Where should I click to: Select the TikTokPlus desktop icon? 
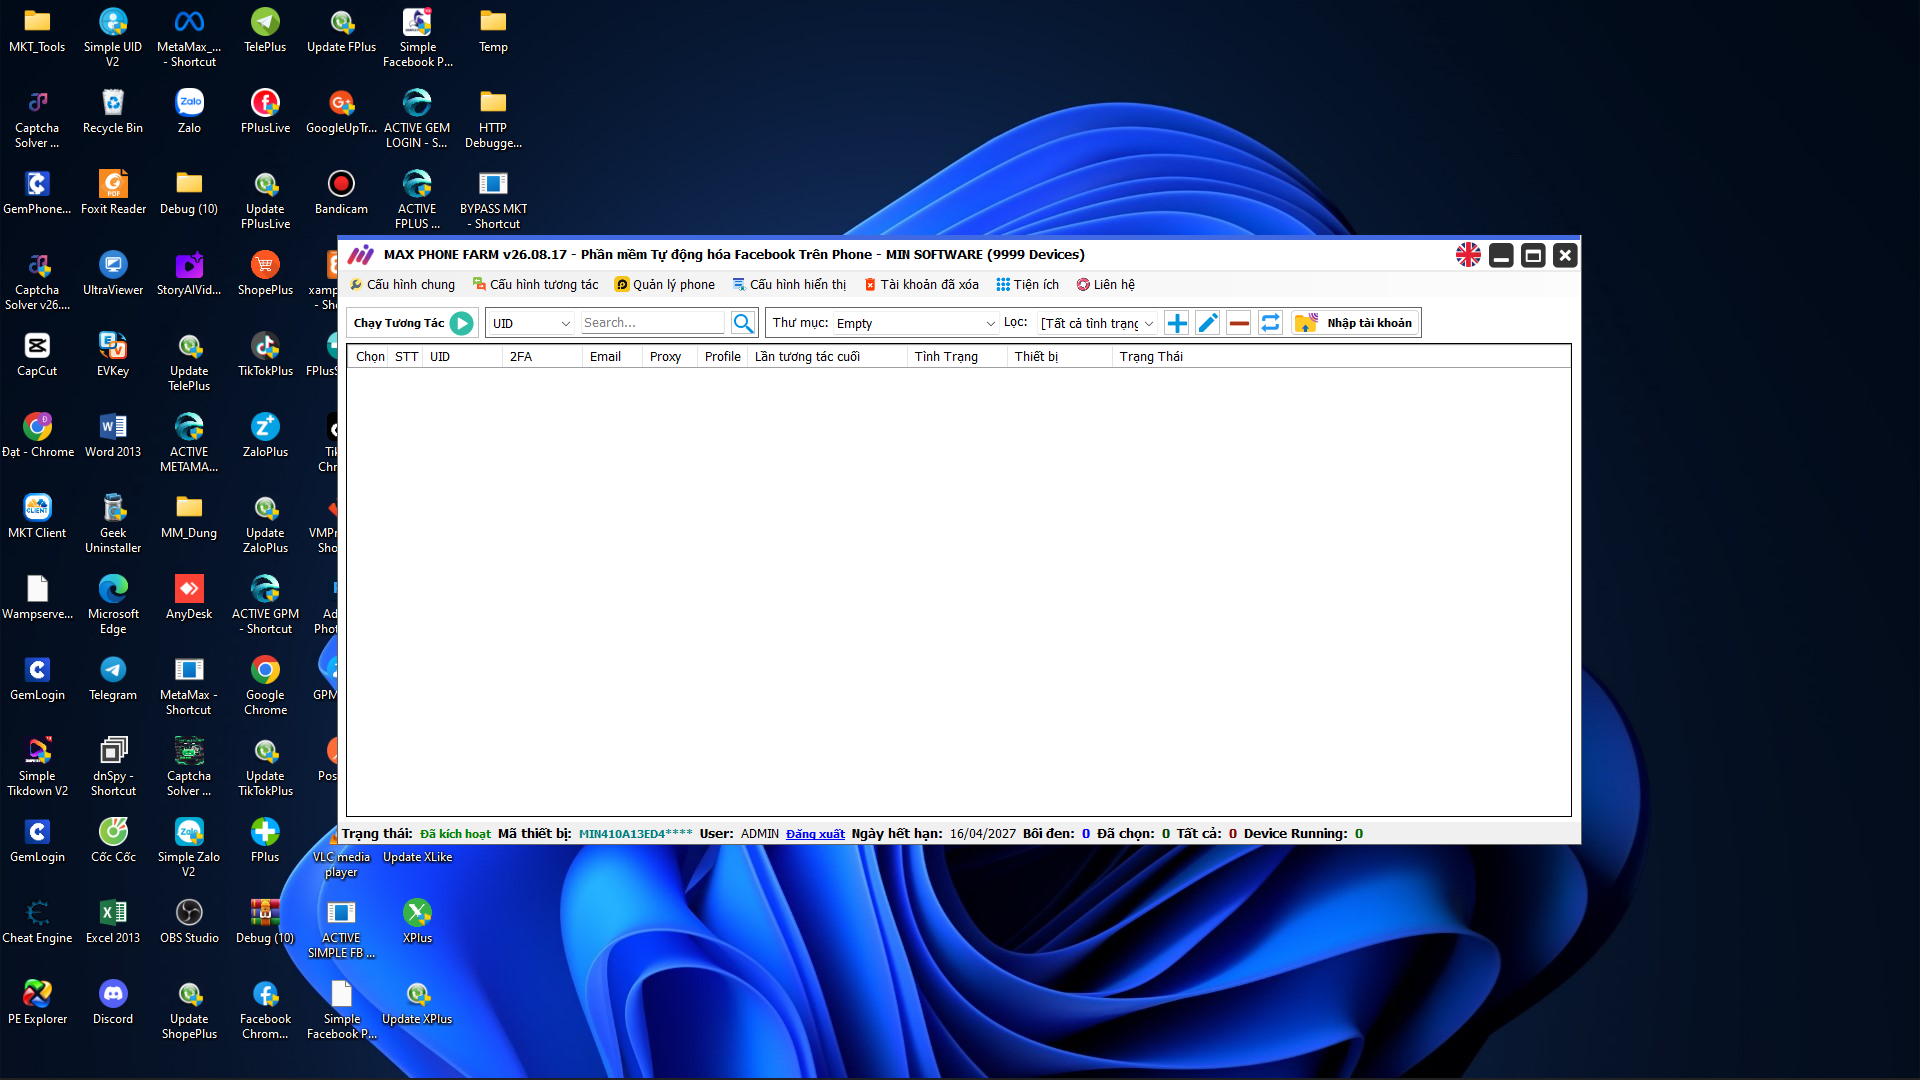point(265,355)
